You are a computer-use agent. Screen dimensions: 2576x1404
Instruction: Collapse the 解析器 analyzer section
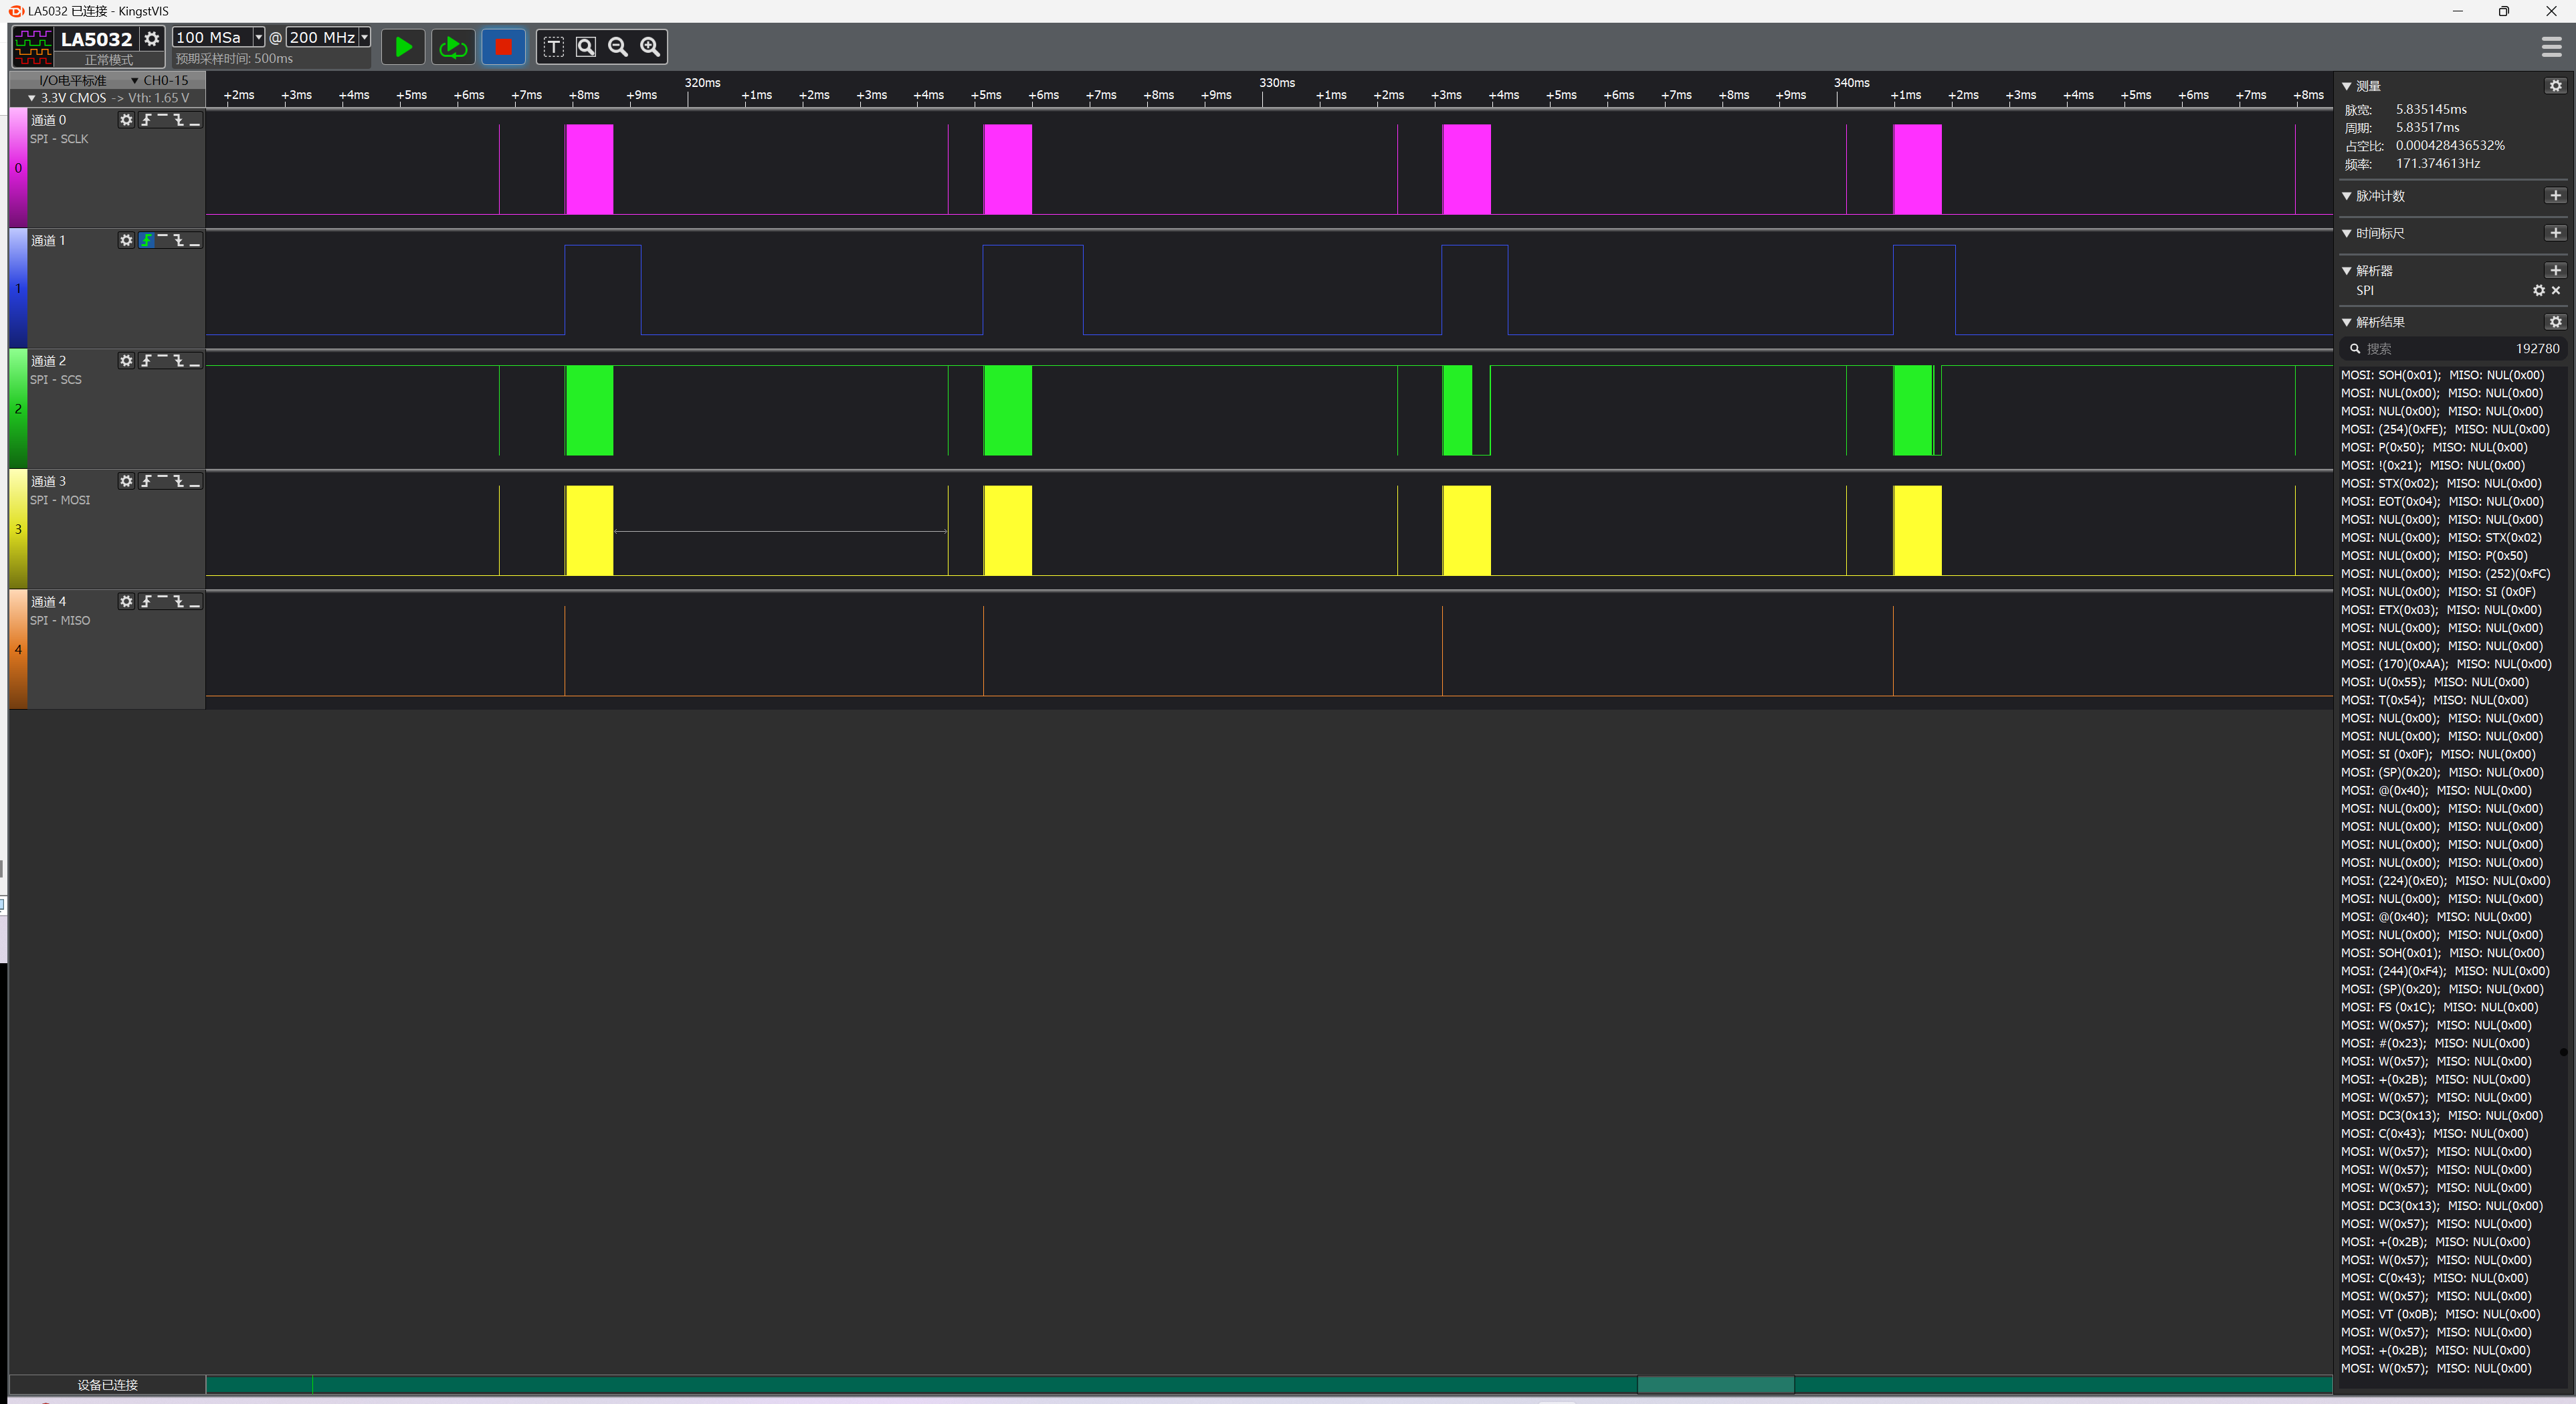2346,271
